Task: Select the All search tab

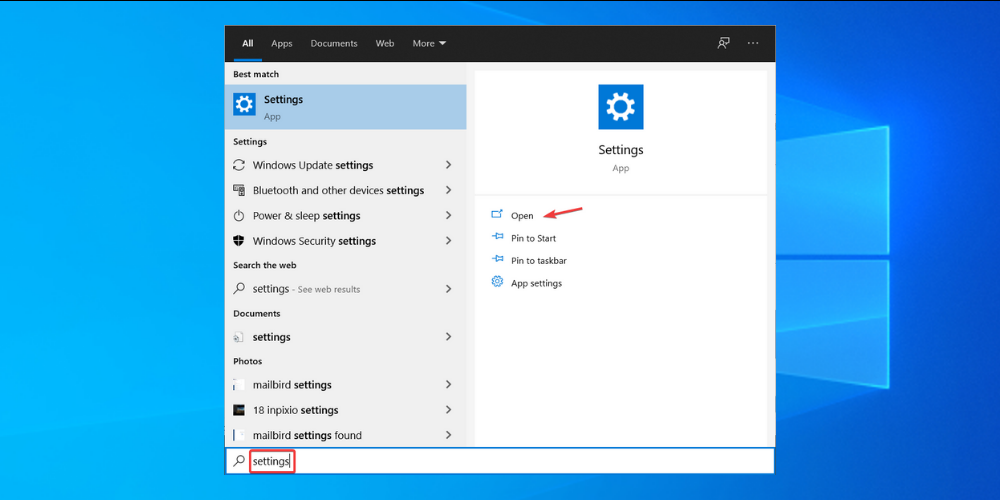Action: click(247, 43)
